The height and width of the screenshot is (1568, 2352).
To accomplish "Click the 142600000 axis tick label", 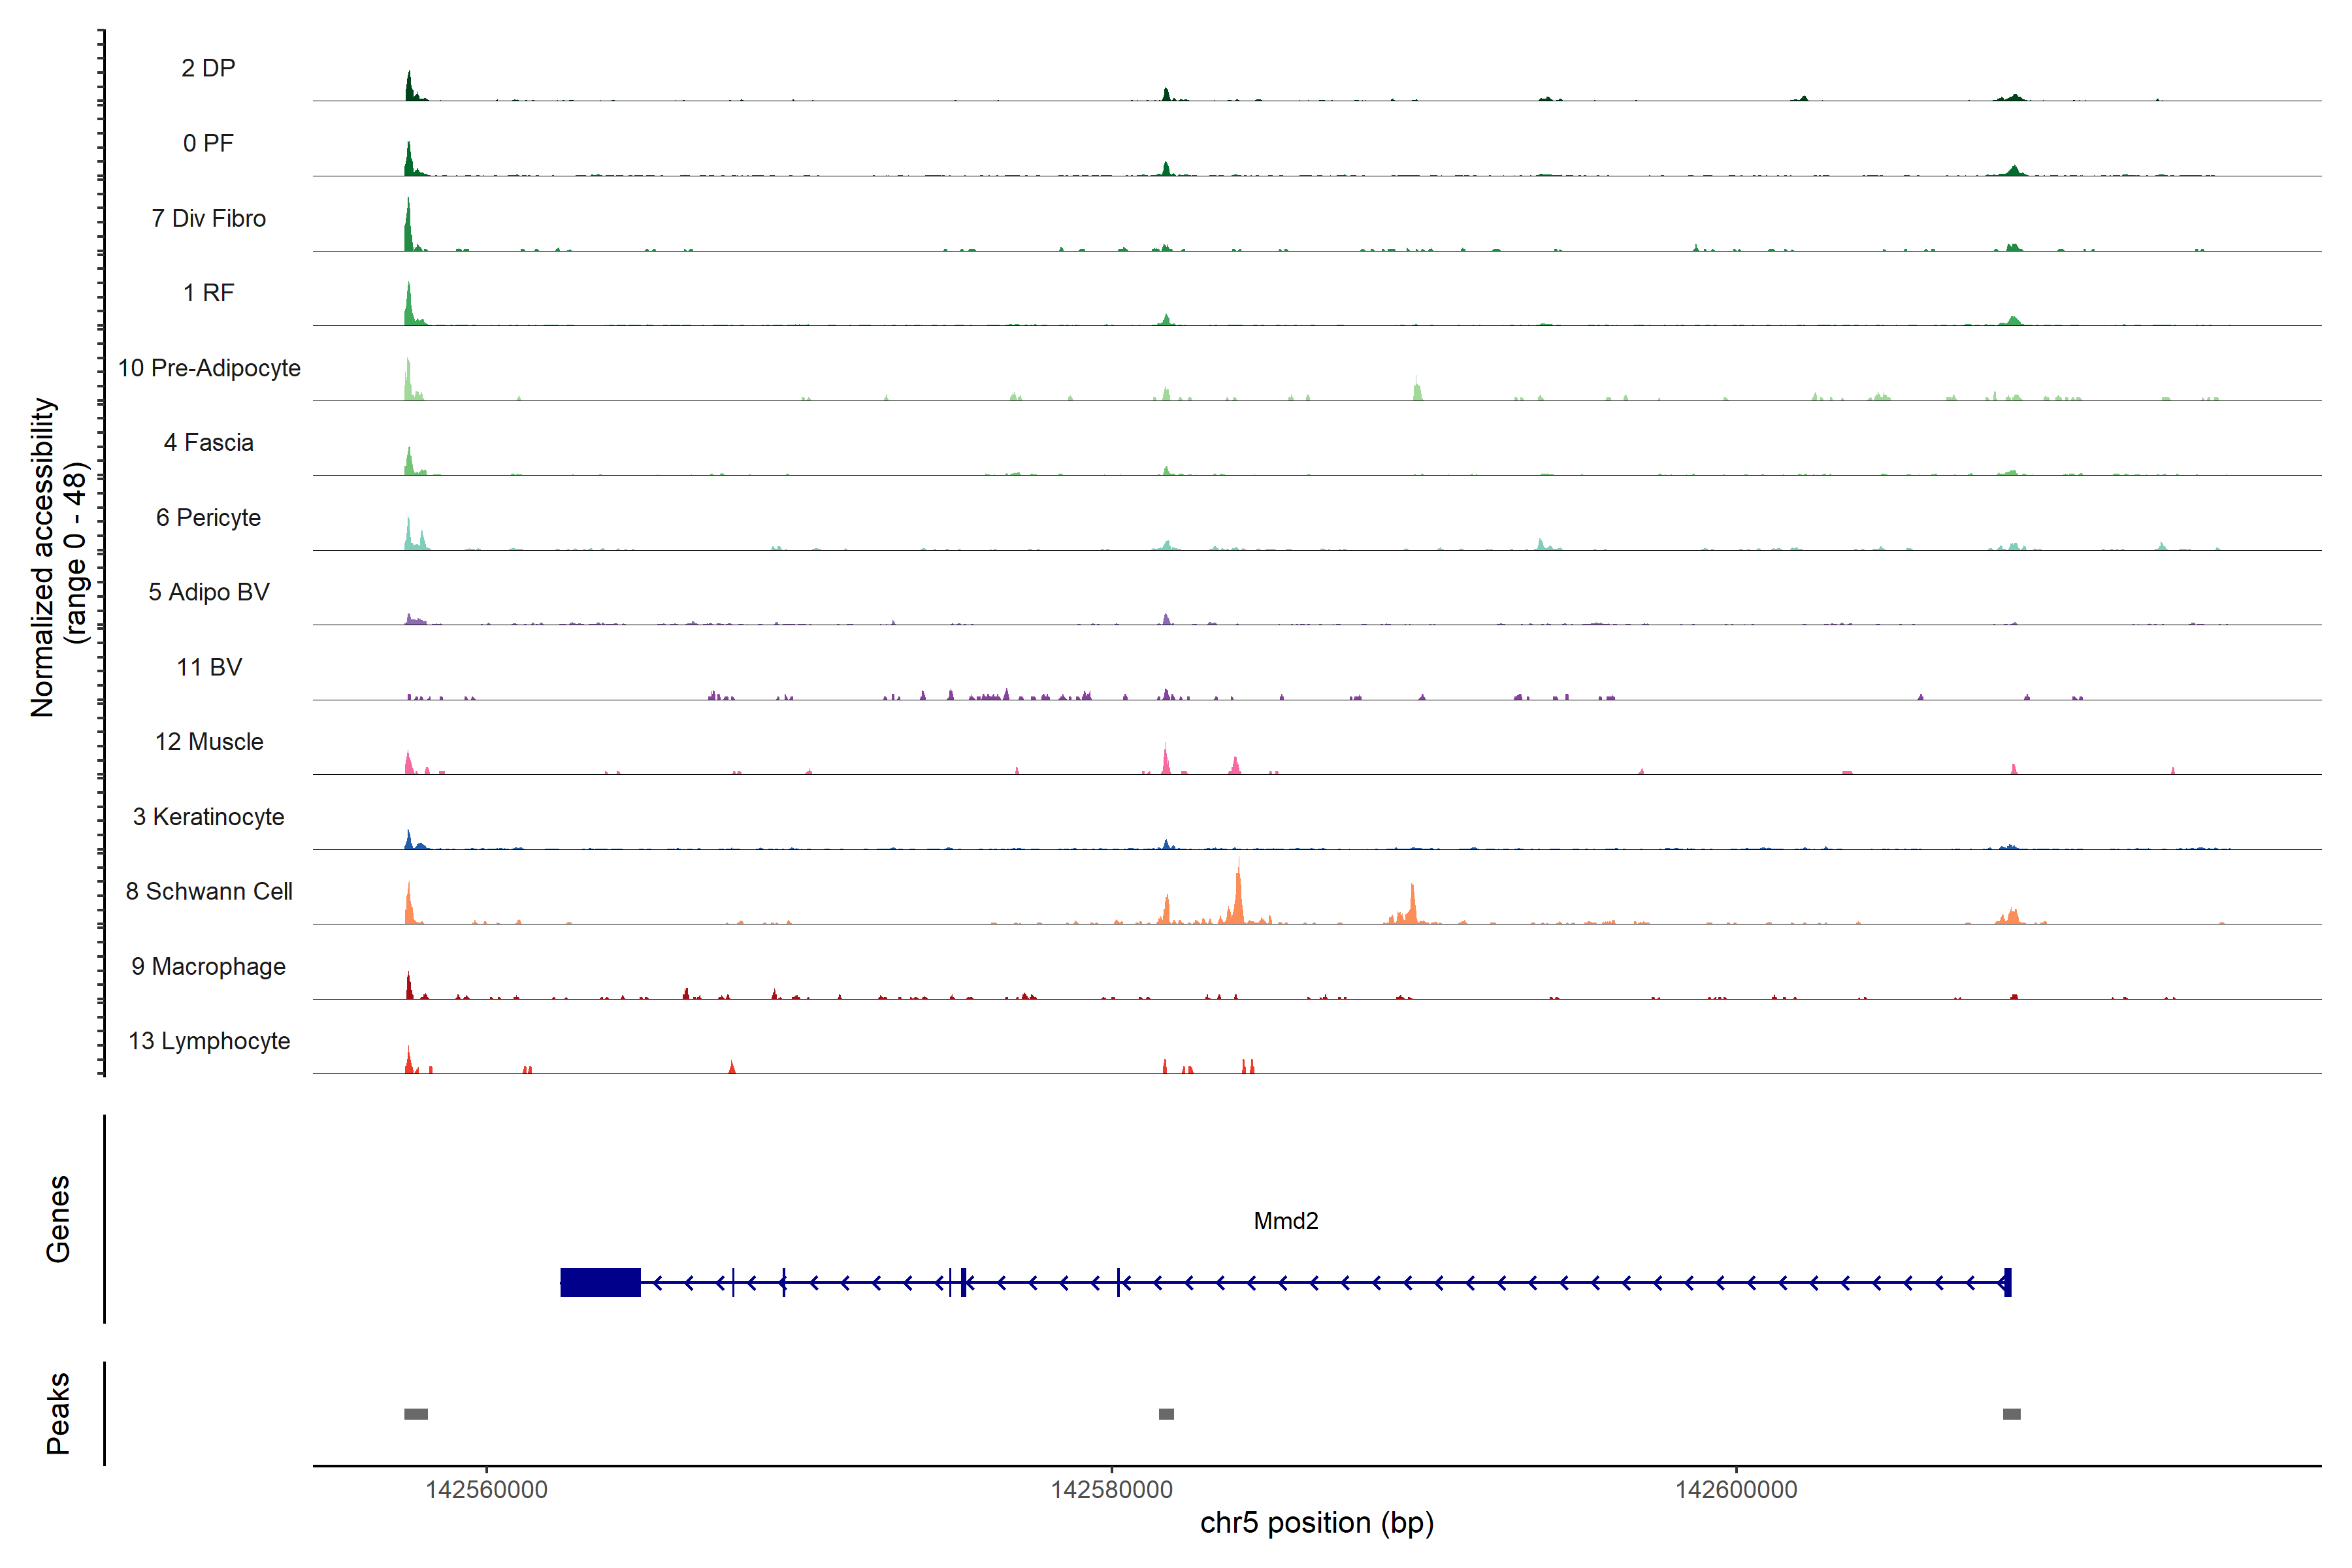I will (1736, 1489).
